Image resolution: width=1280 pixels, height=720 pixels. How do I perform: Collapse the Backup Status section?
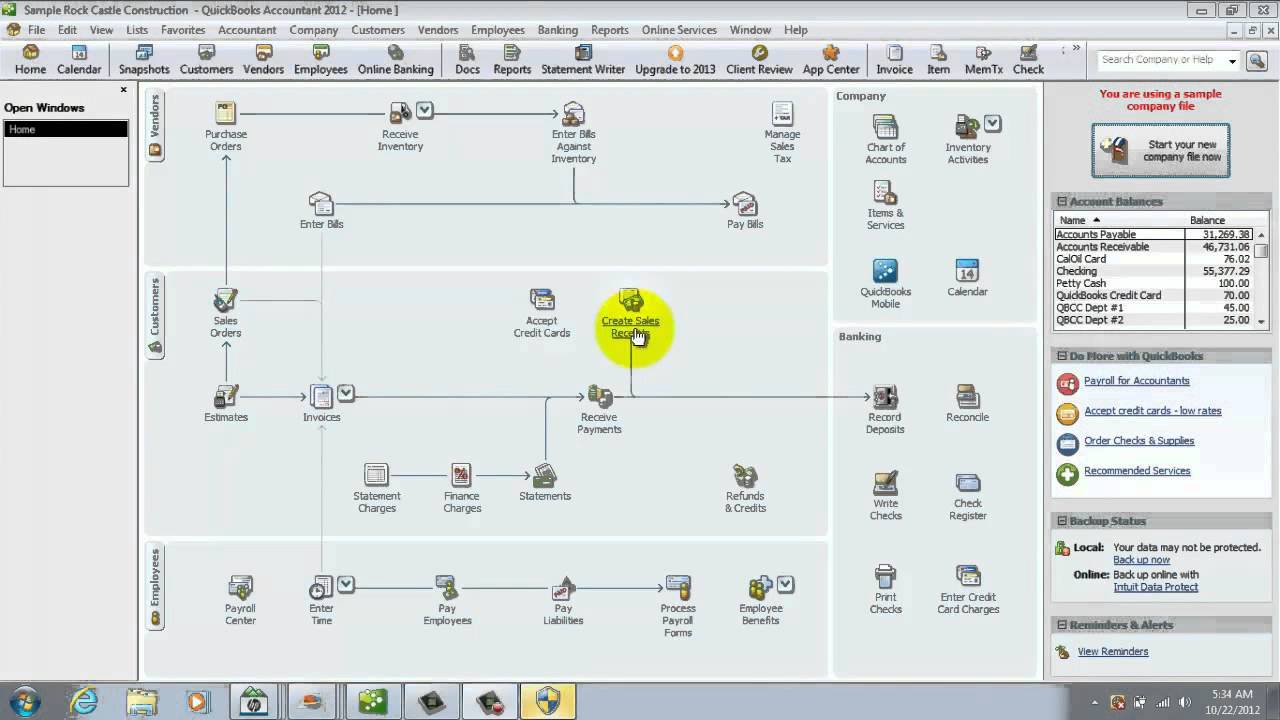[x=1062, y=521]
